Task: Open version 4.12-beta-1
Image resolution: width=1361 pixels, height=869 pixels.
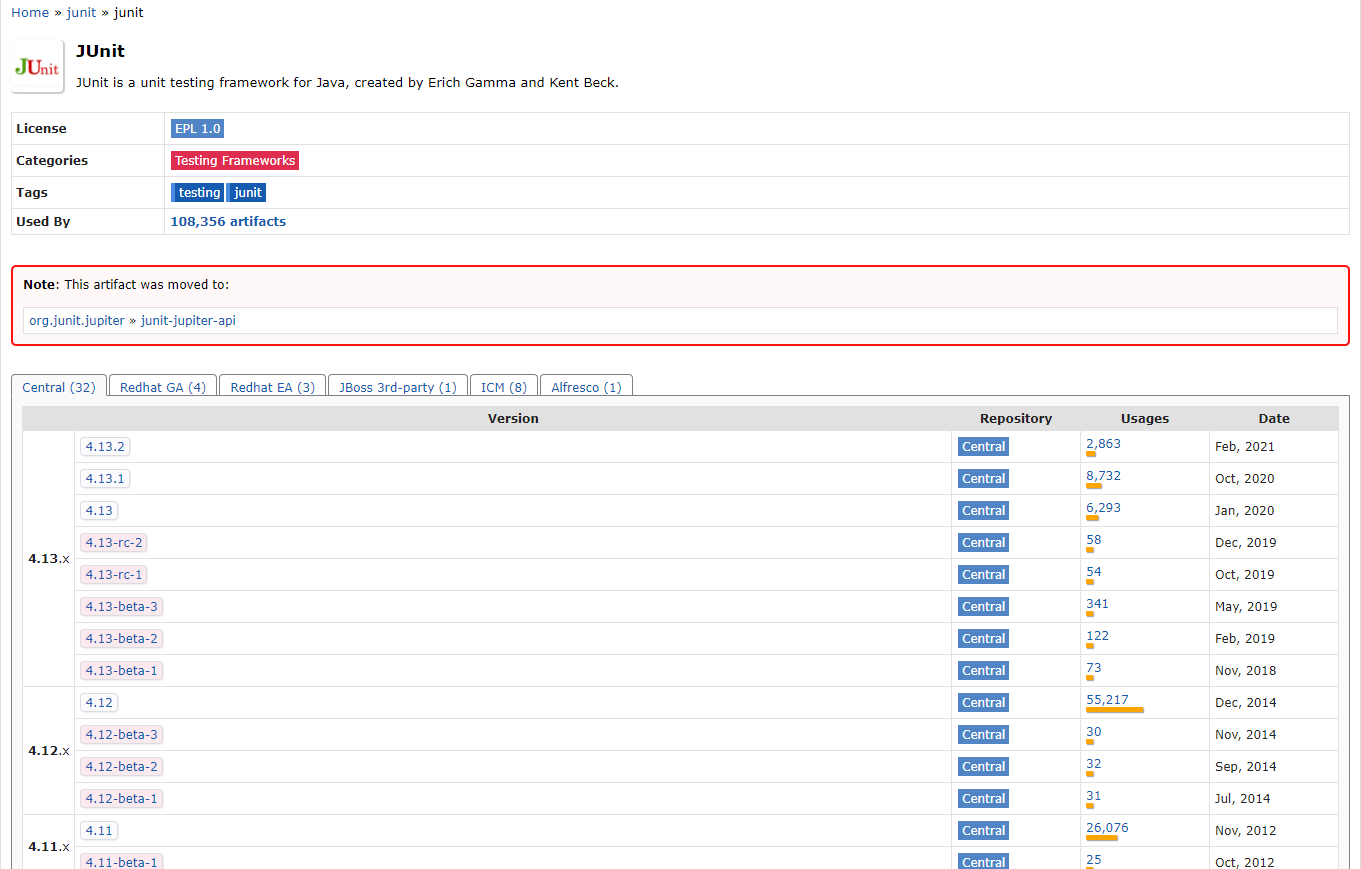Action: pos(121,799)
